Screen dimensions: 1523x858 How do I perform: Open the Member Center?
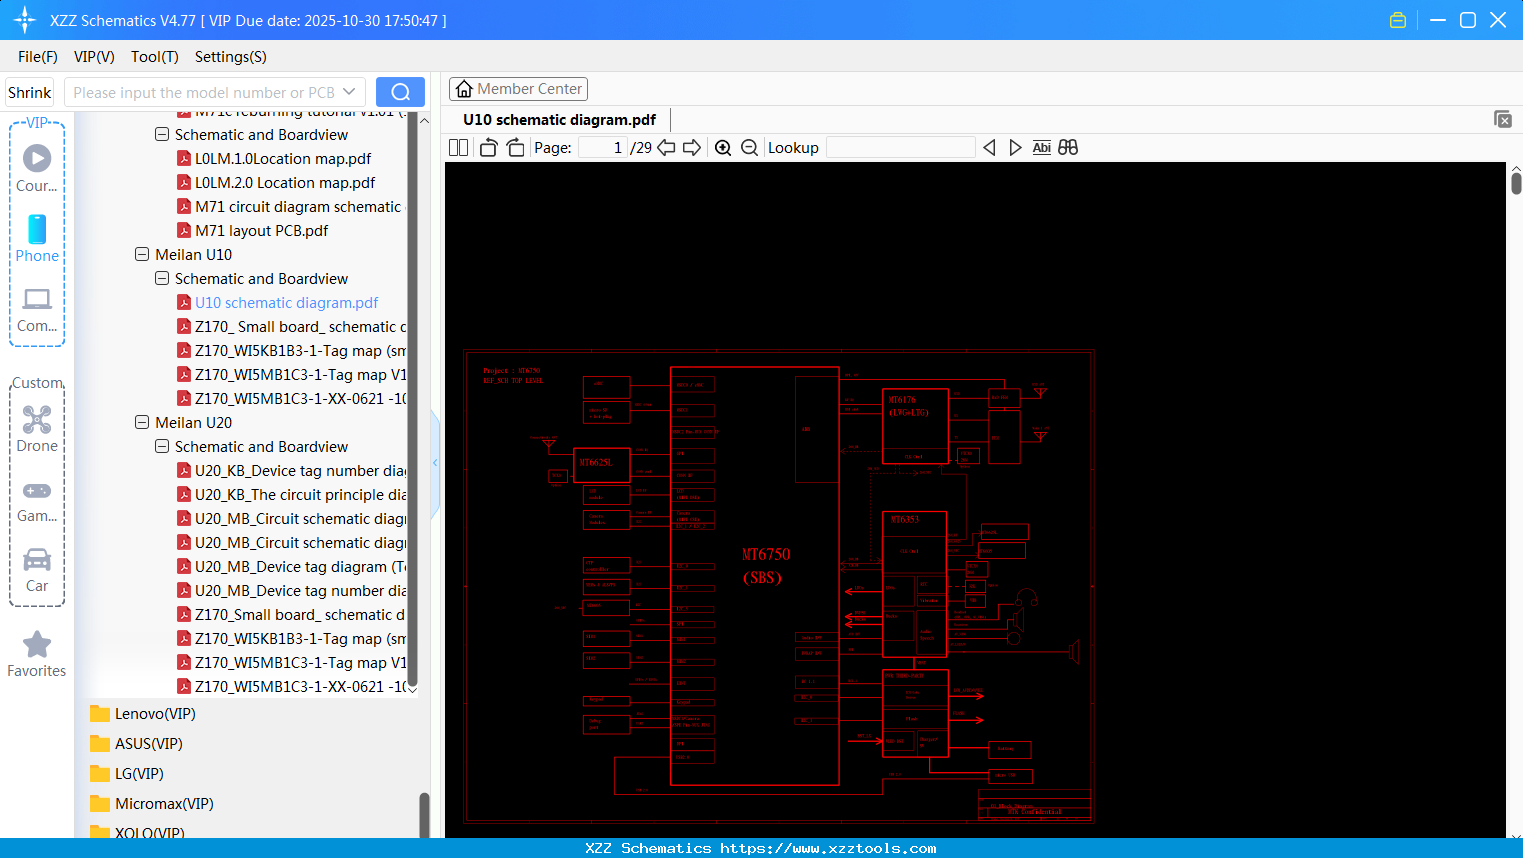tap(518, 89)
